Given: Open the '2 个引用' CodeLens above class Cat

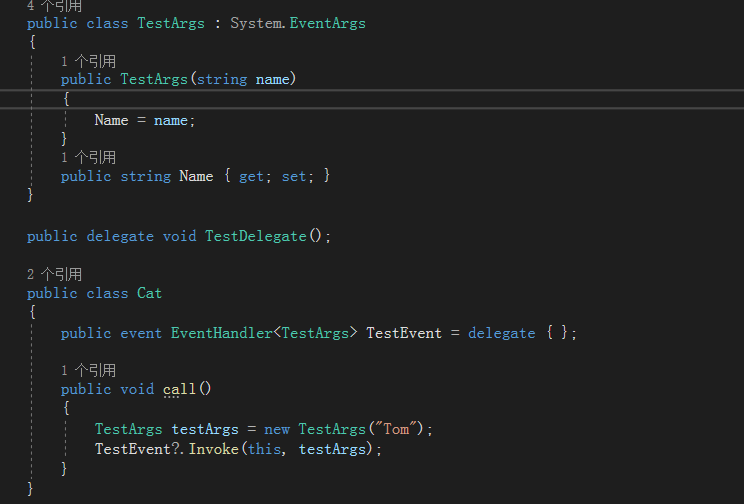Looking at the screenshot, I should 54,274.
